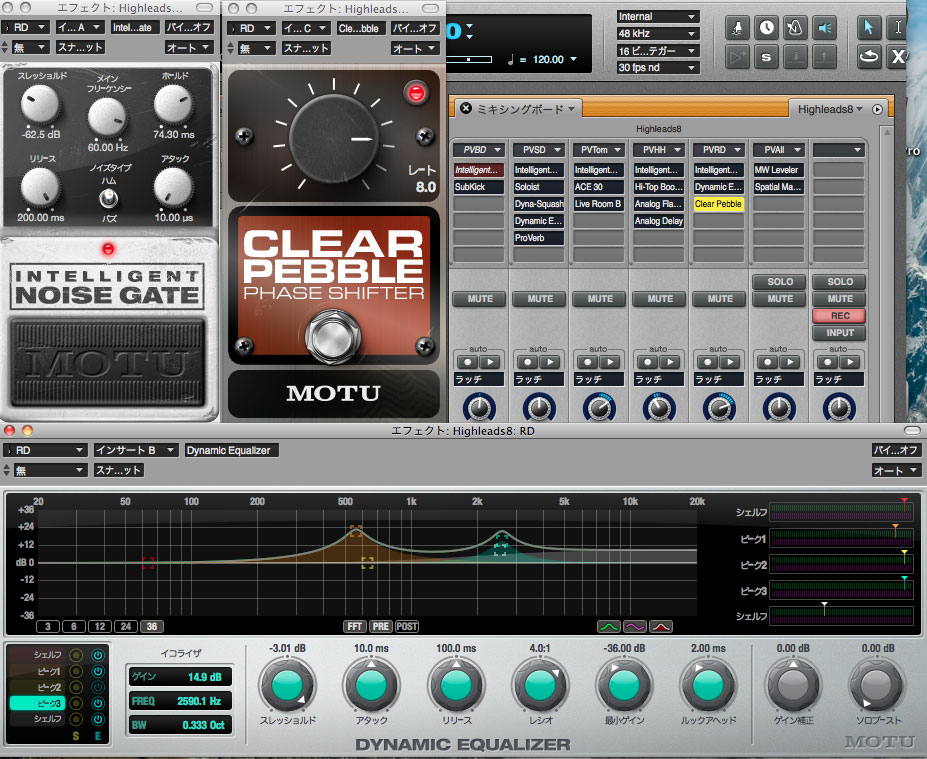The width and height of the screenshot is (927, 759).
Task: Open the tempo 120.00 dropdown arrow
Action: pyautogui.click(x=573, y=60)
